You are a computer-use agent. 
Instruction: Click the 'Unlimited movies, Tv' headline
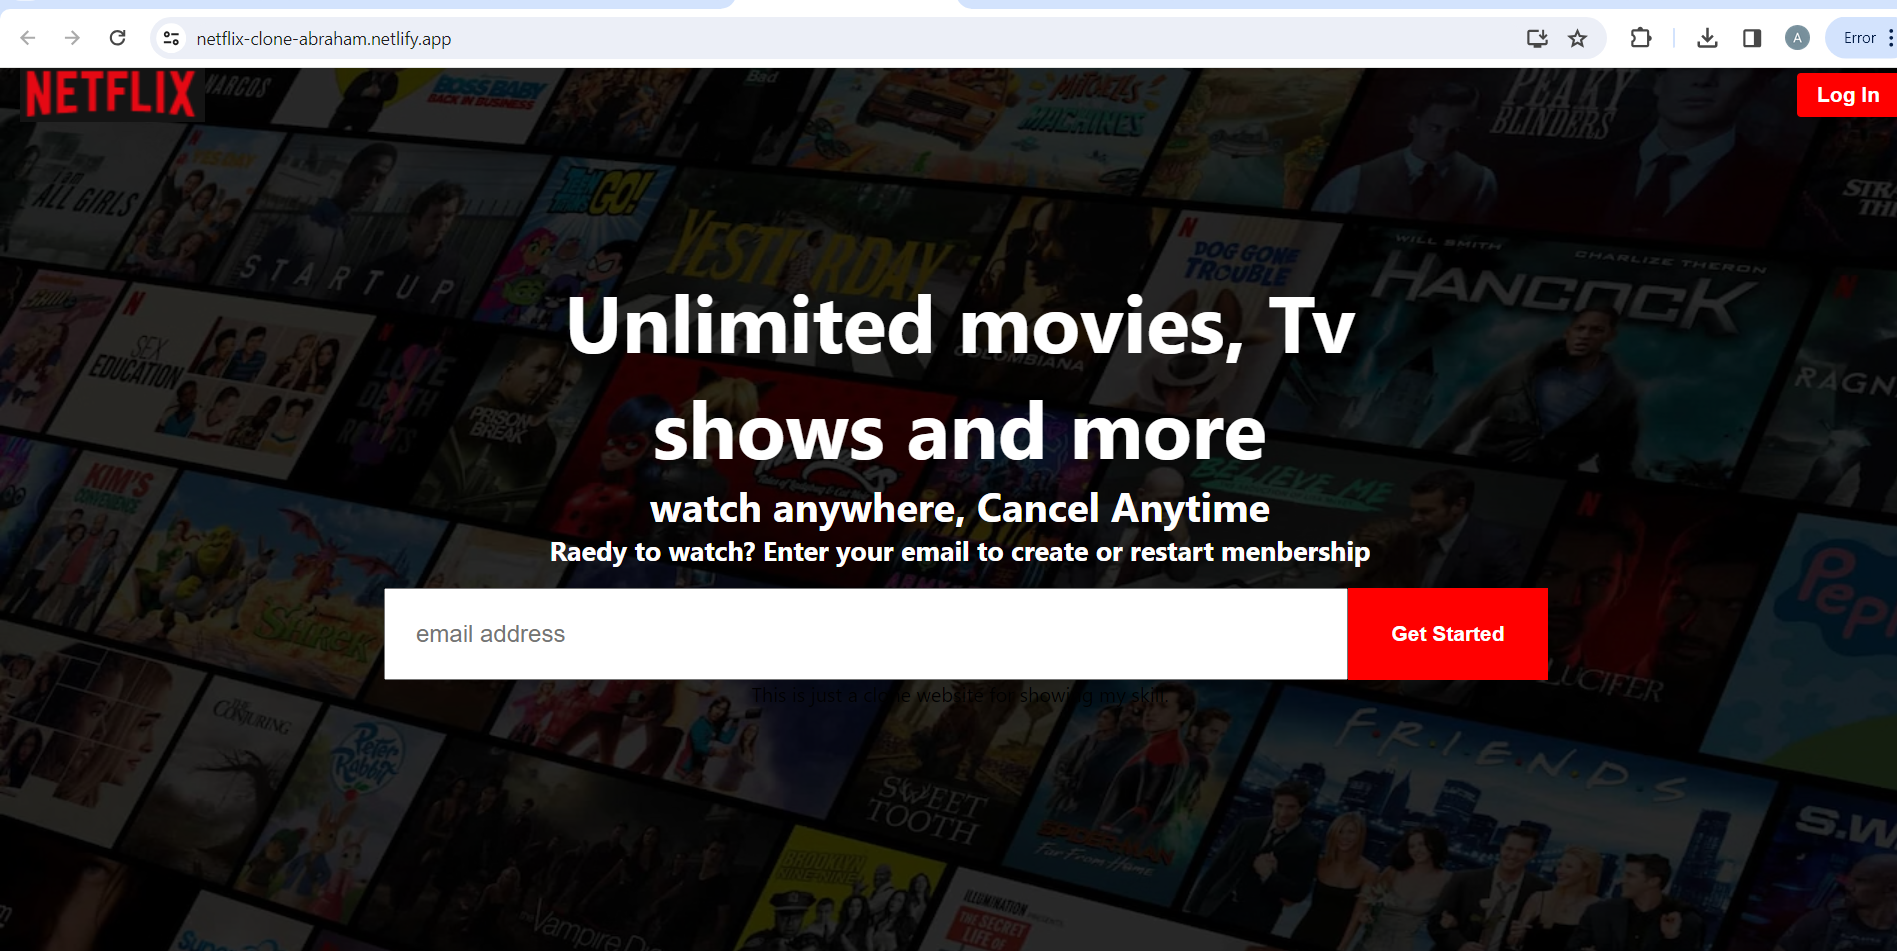959,326
